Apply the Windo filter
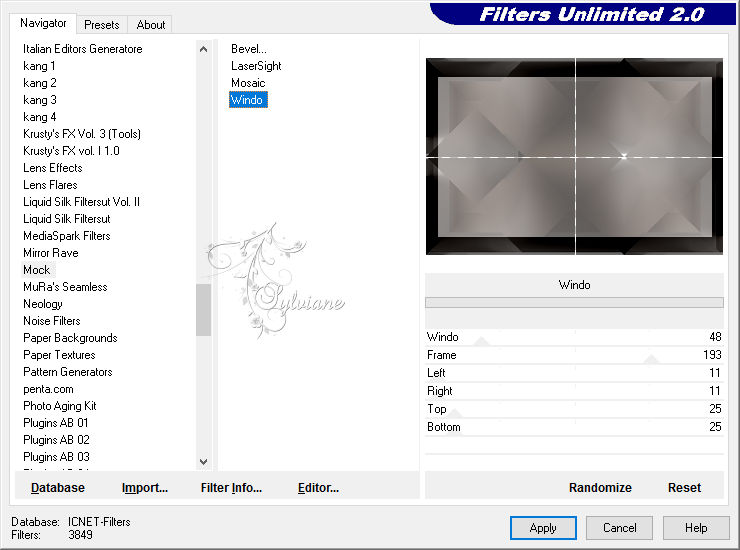Viewport: 740px width, 550px height. (543, 528)
